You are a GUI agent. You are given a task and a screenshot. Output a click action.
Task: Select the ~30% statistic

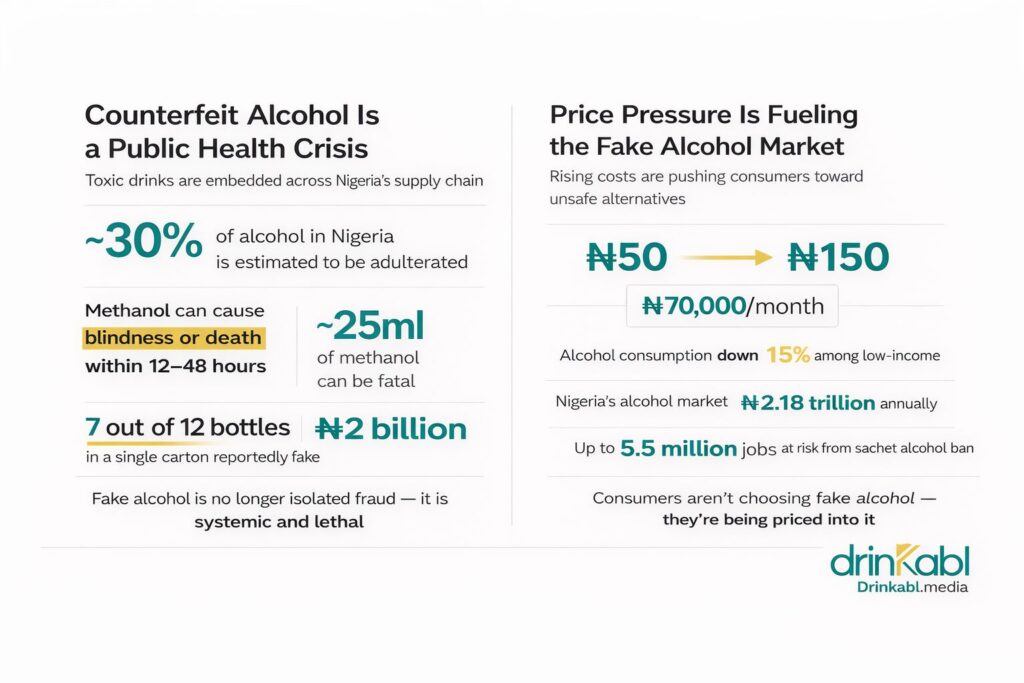click(143, 243)
